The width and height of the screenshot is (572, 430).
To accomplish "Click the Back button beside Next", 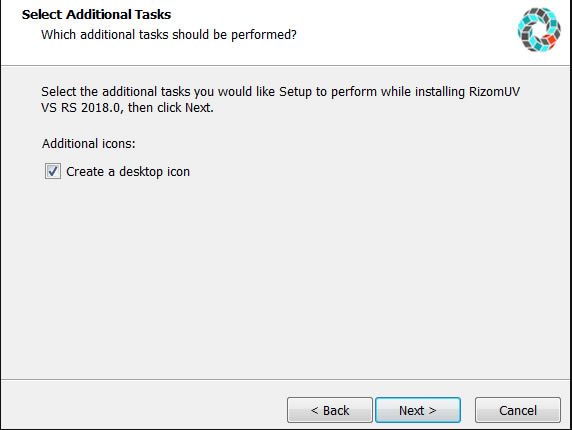I will [x=330, y=410].
